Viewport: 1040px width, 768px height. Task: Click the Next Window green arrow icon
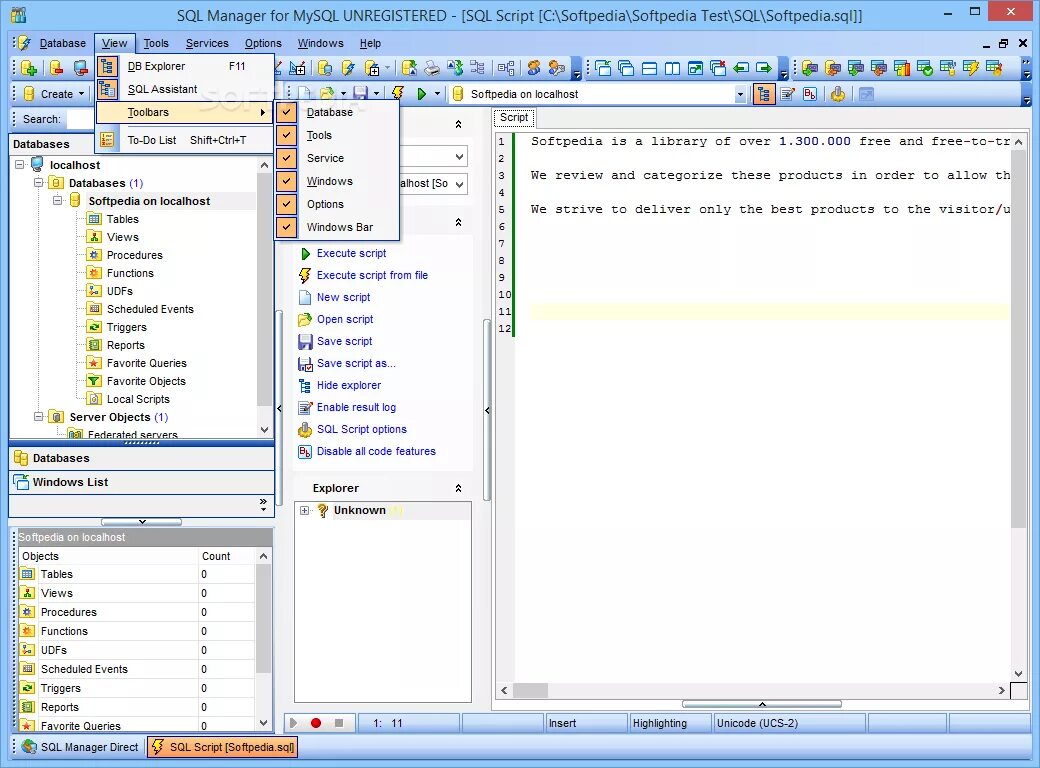point(764,68)
